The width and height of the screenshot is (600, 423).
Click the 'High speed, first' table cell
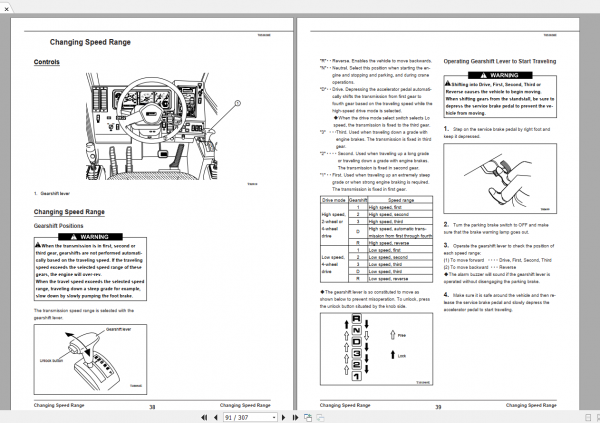coord(400,207)
